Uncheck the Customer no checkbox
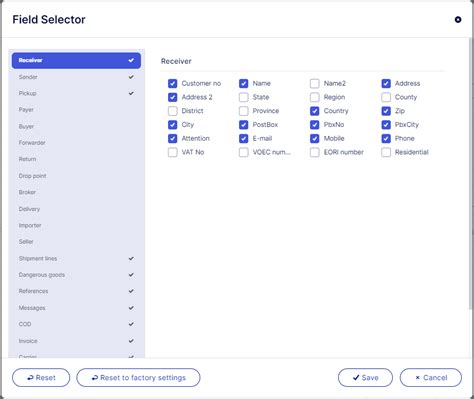Screen dimensions: 474x399 (x=173, y=83)
